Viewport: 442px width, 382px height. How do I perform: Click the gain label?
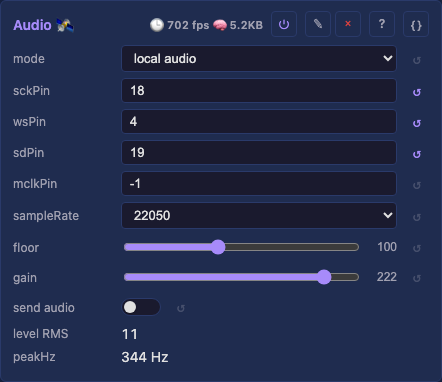point(25,278)
